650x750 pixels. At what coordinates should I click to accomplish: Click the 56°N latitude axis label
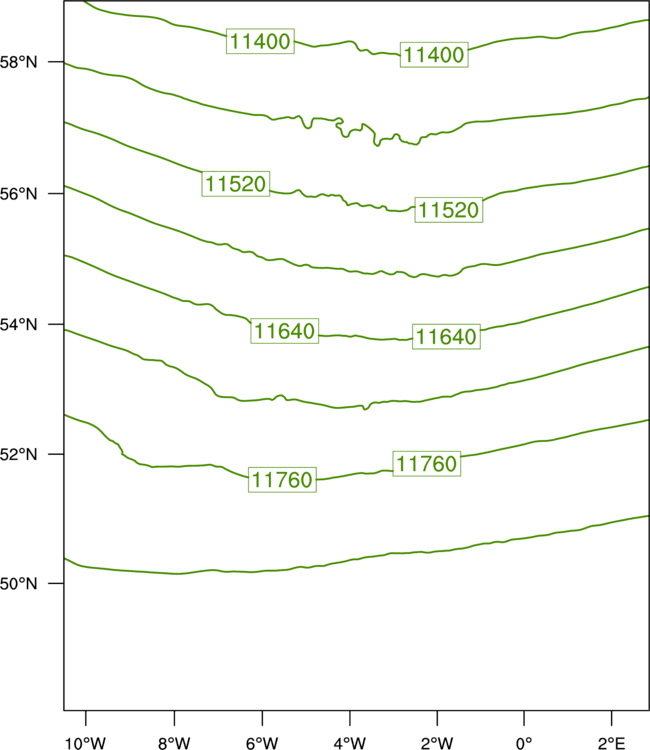coord(18,194)
